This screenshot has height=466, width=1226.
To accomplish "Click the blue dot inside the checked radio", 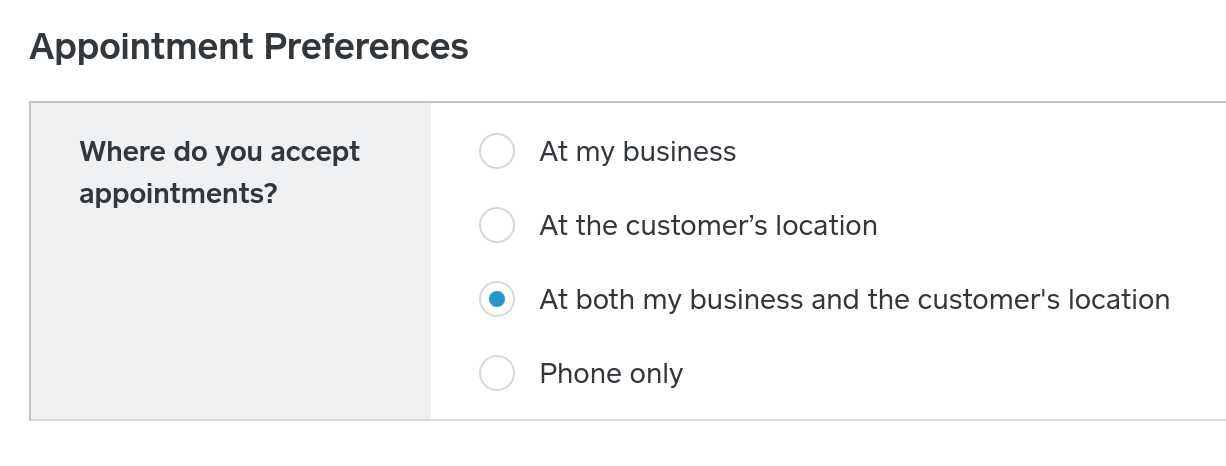I will pyautogui.click(x=497, y=299).
